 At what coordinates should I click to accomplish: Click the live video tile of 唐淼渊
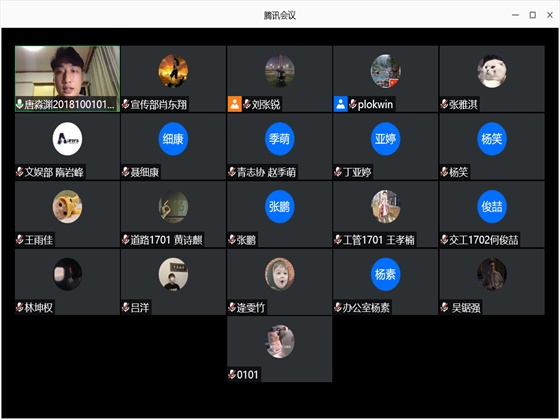click(x=68, y=79)
